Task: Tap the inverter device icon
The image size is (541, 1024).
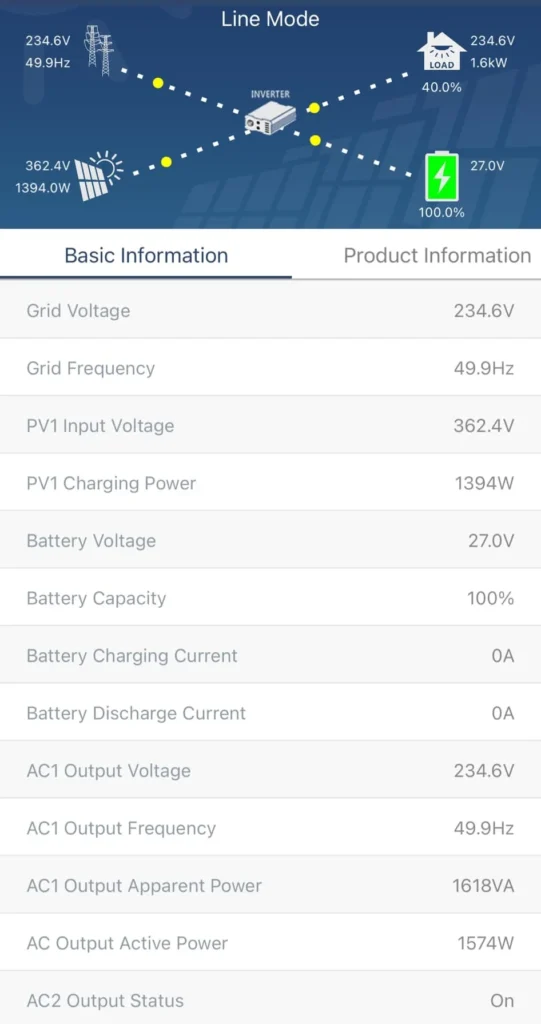Action: (x=270, y=116)
